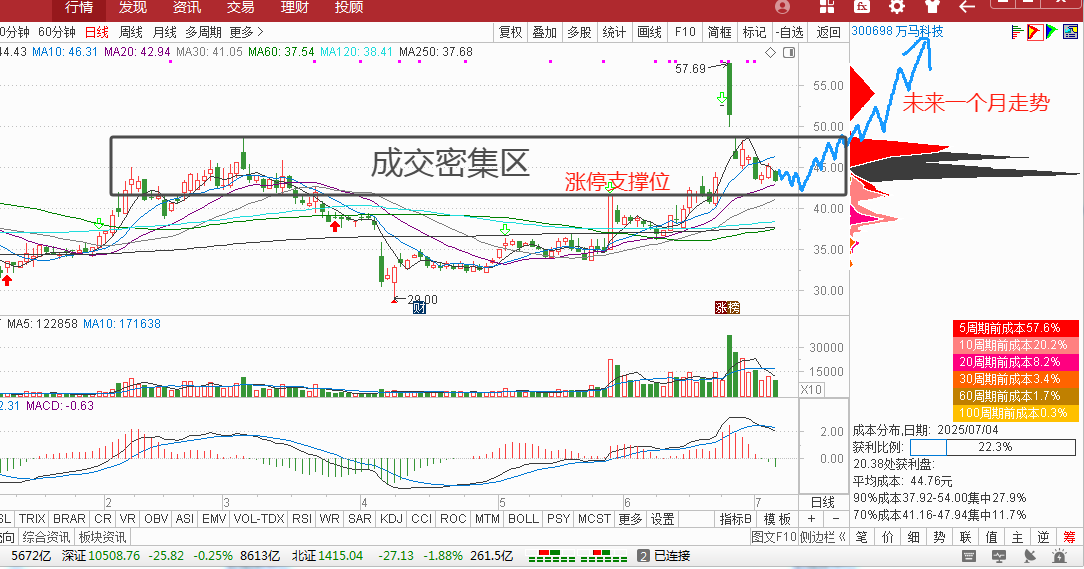Open the blue panel settings icon beside chip icons
Screen dimensions: 1084x569
(x=1070, y=31)
